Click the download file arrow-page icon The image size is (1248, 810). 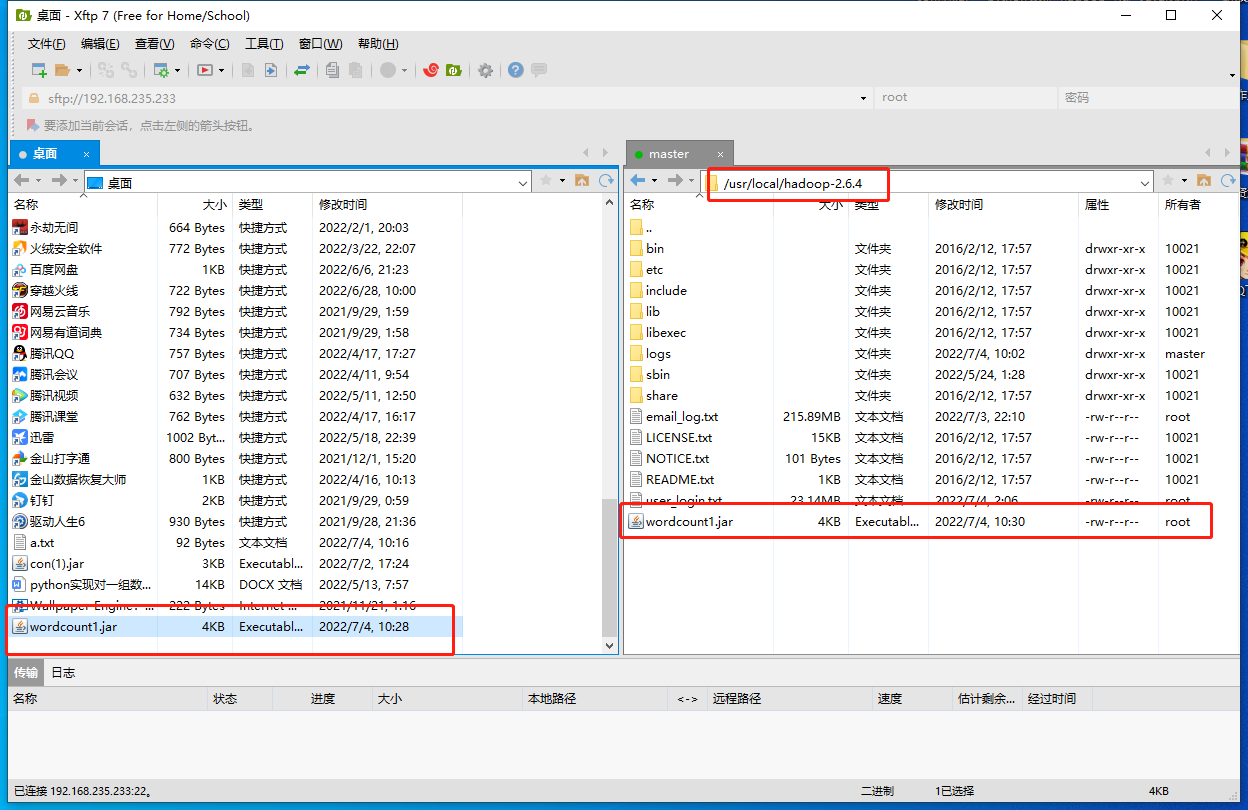(270, 70)
